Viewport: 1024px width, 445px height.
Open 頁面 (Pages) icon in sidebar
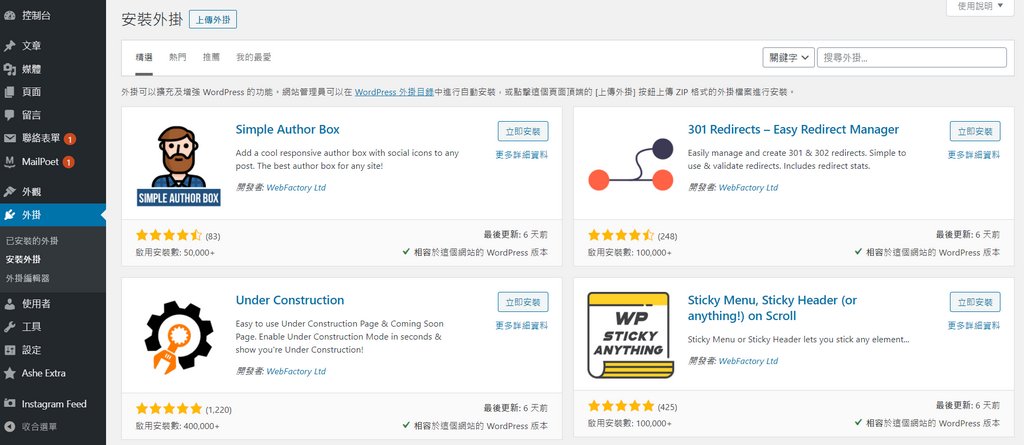click(x=10, y=92)
